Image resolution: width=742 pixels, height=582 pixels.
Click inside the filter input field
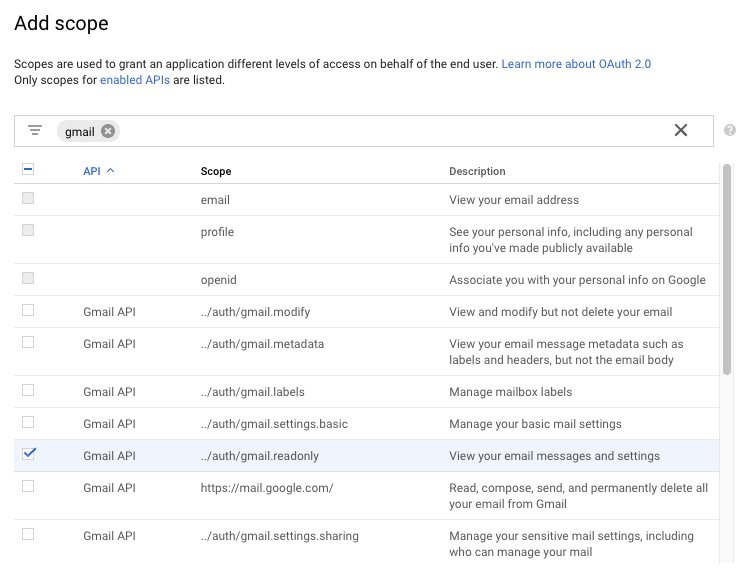pos(390,131)
